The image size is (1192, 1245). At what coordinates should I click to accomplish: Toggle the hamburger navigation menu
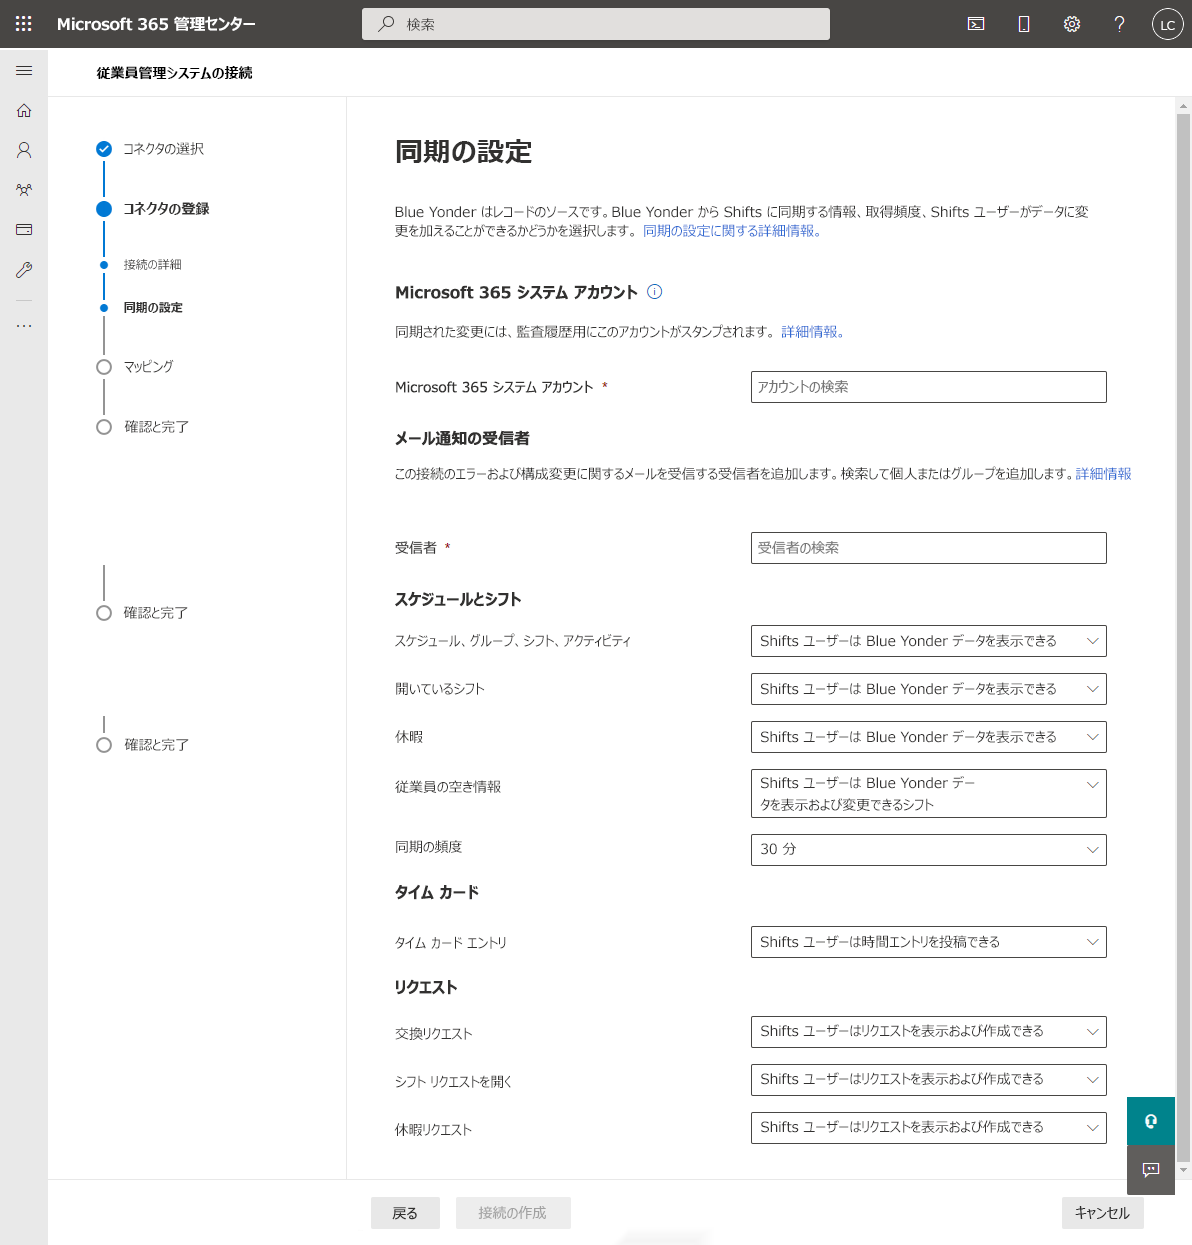tap(24, 71)
